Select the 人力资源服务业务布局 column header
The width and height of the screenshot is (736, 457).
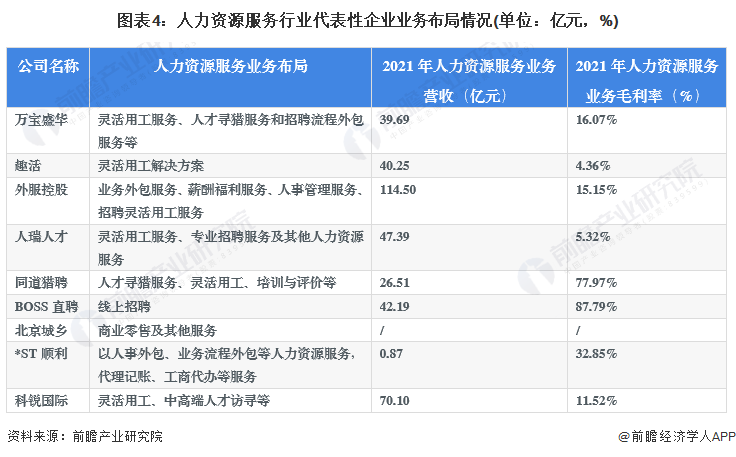[230, 66]
